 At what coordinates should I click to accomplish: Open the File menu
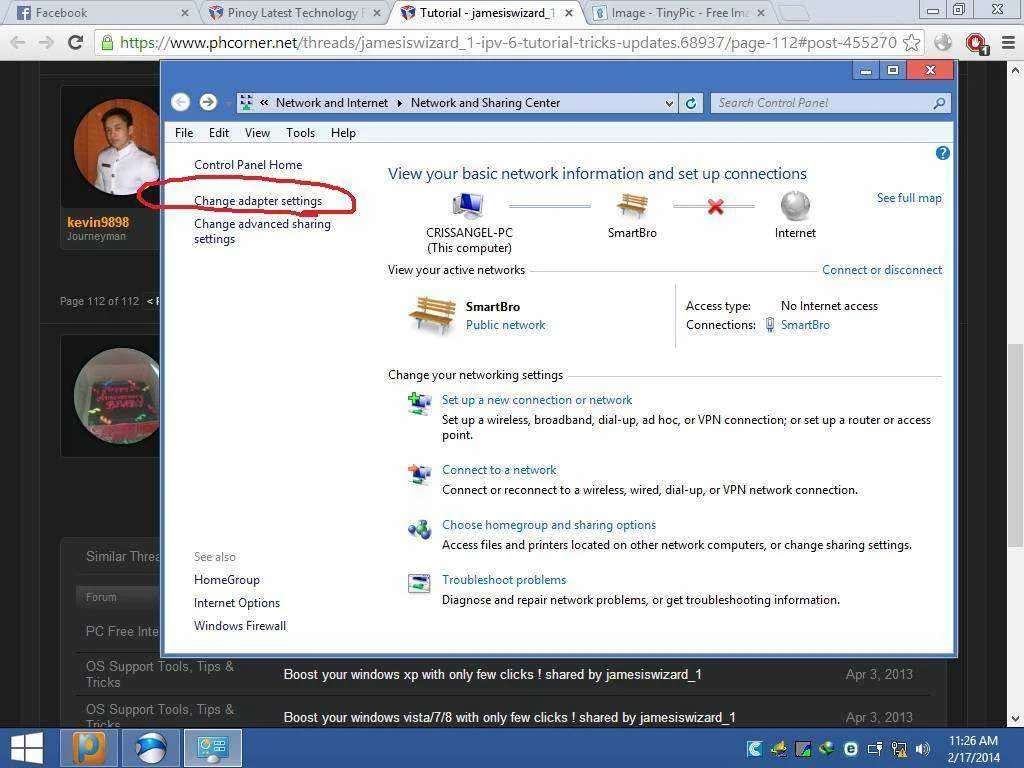[184, 133]
